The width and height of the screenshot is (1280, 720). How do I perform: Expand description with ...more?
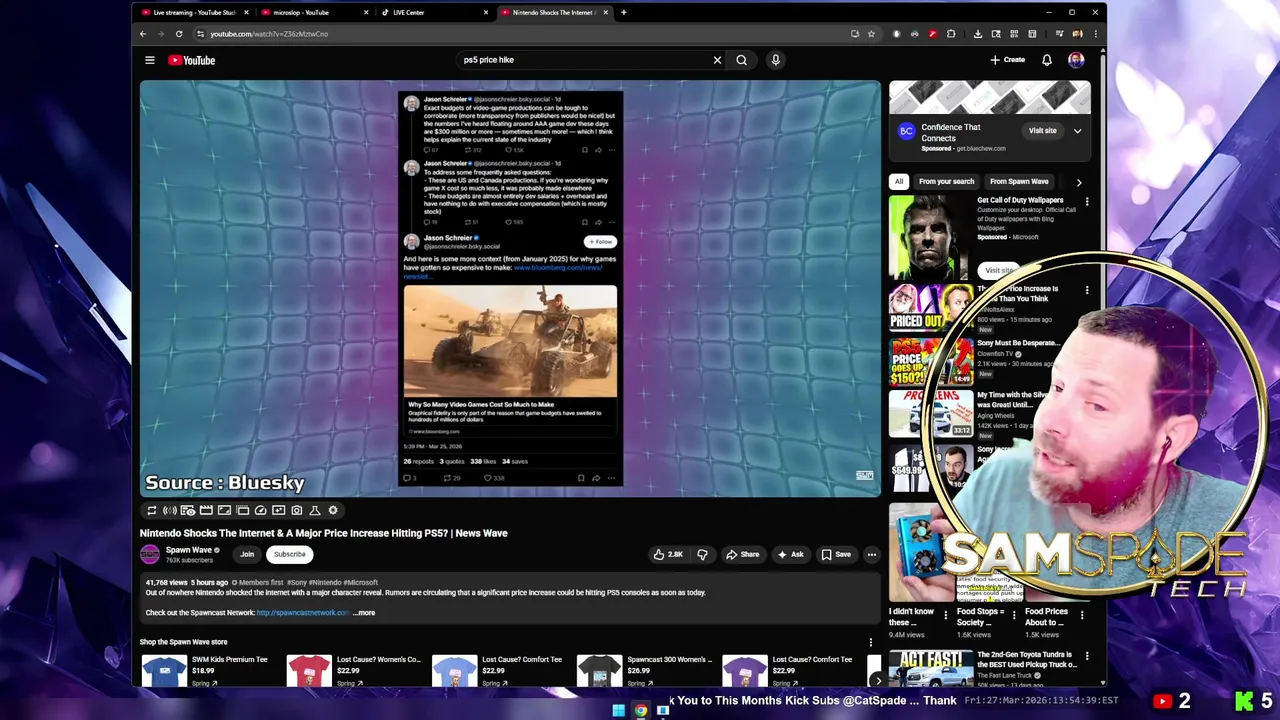coord(364,612)
